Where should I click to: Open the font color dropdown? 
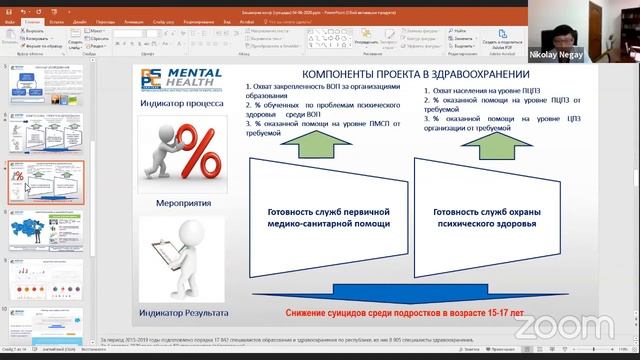180,44
